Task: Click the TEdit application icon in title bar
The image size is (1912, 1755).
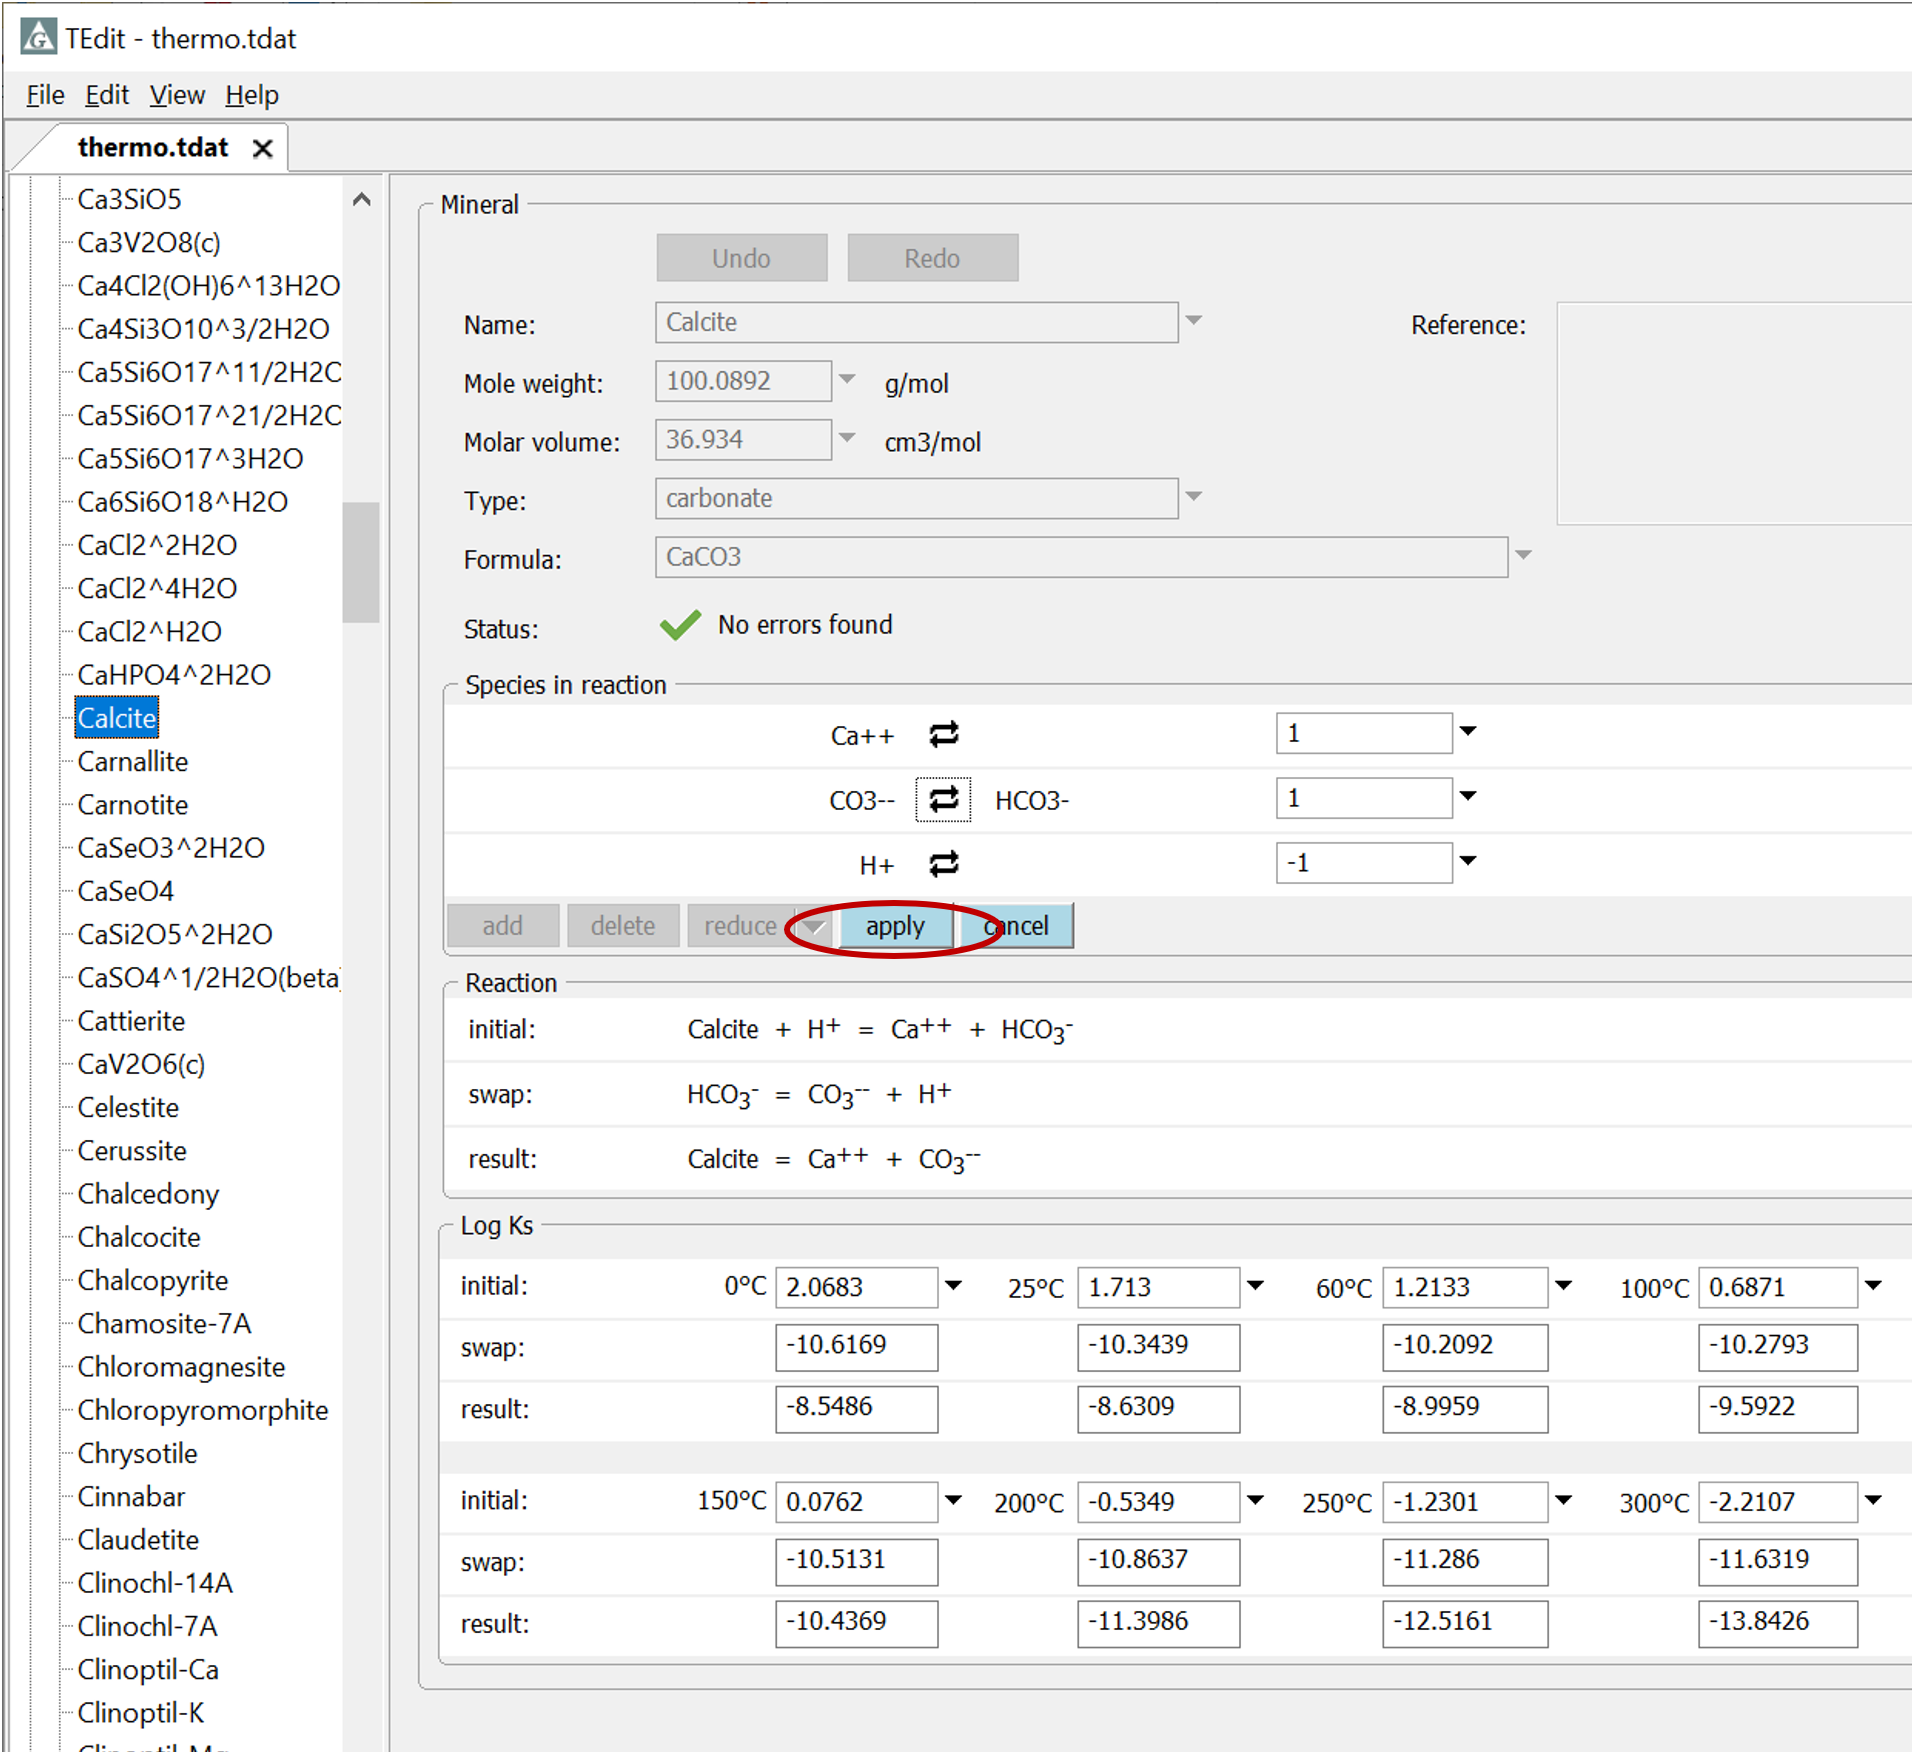Action: [x=38, y=37]
